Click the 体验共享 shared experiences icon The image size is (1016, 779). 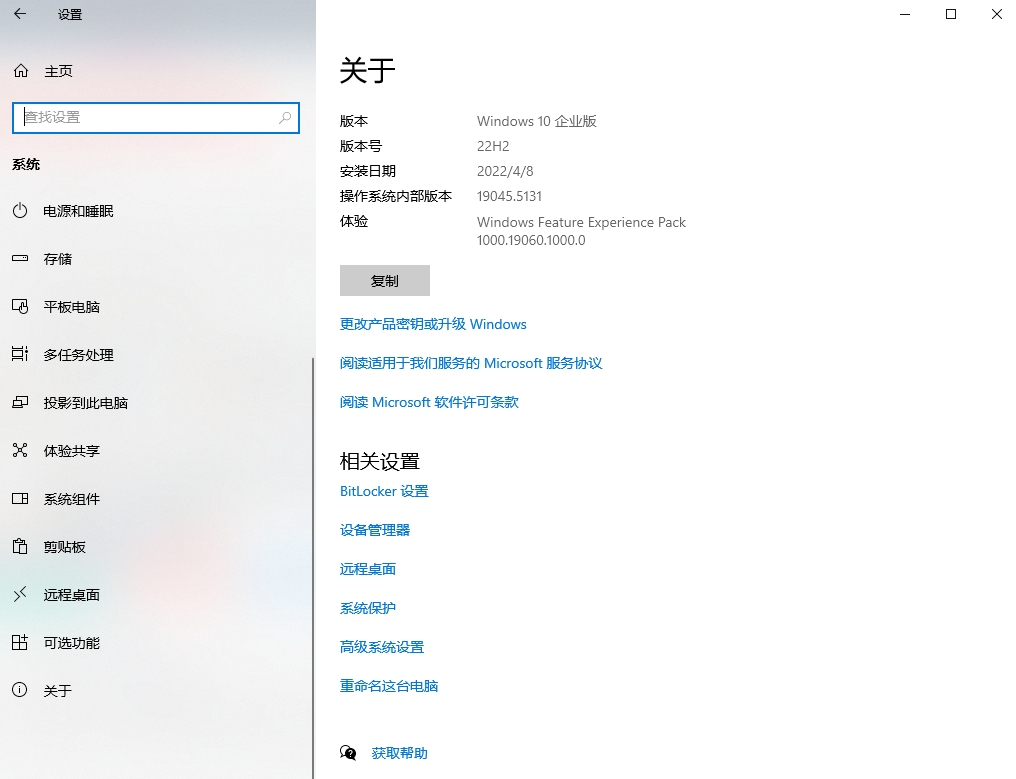pos(21,451)
